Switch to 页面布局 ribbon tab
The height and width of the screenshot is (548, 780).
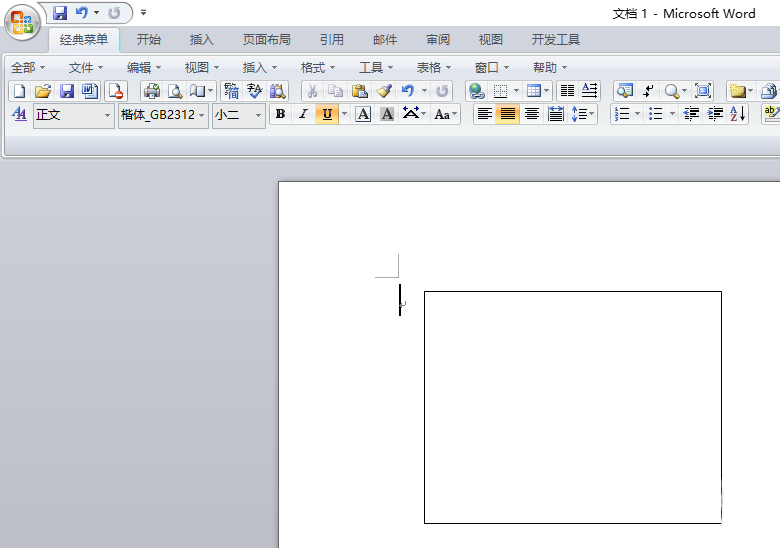coord(267,40)
